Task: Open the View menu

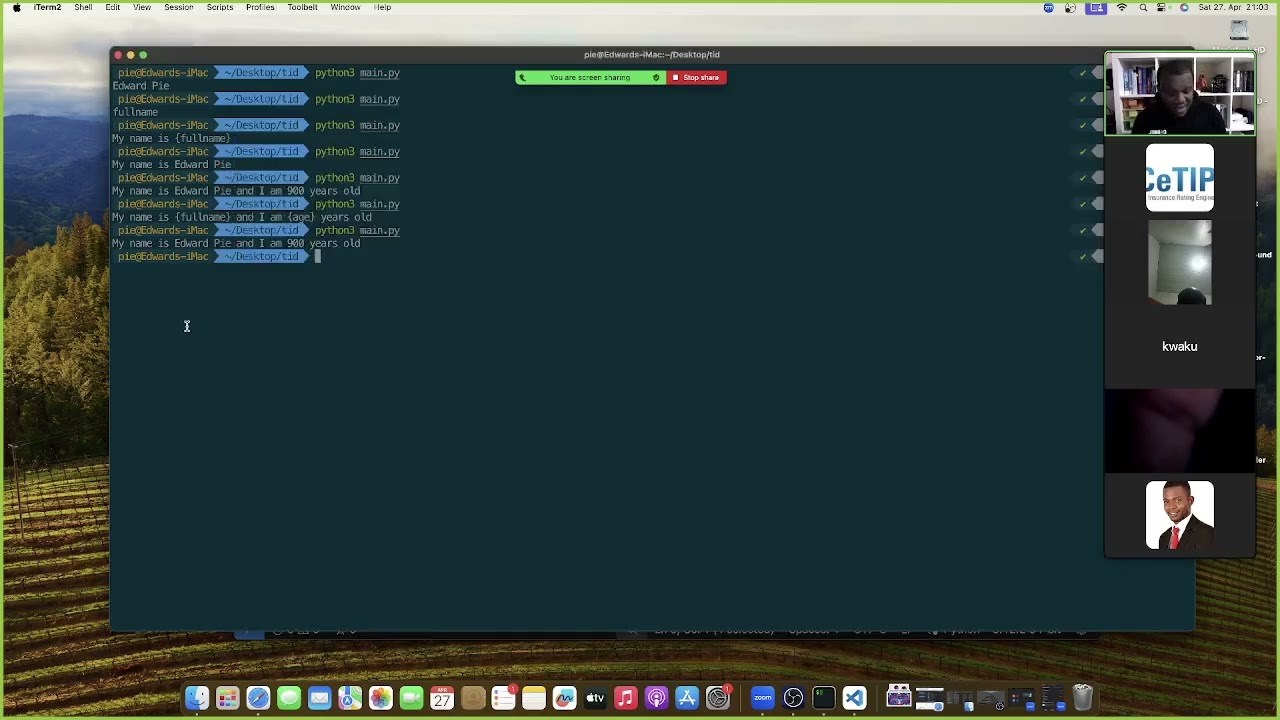Action: point(142,7)
